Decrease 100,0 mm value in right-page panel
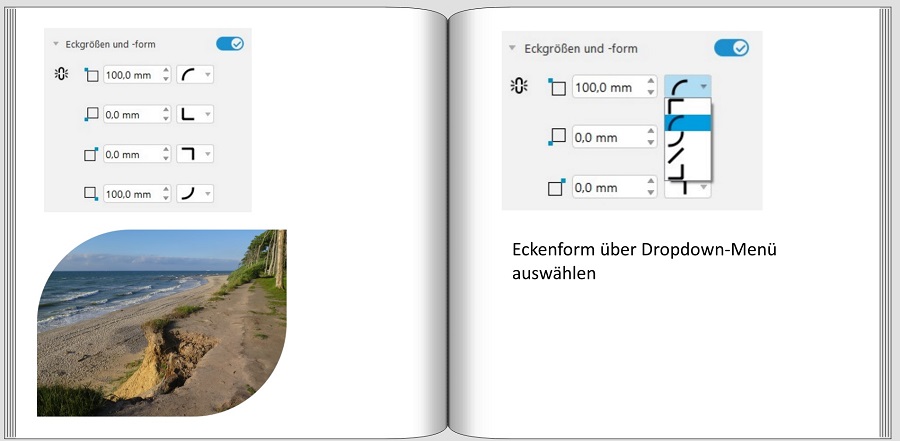This screenshot has width=900, height=441. pos(651,92)
